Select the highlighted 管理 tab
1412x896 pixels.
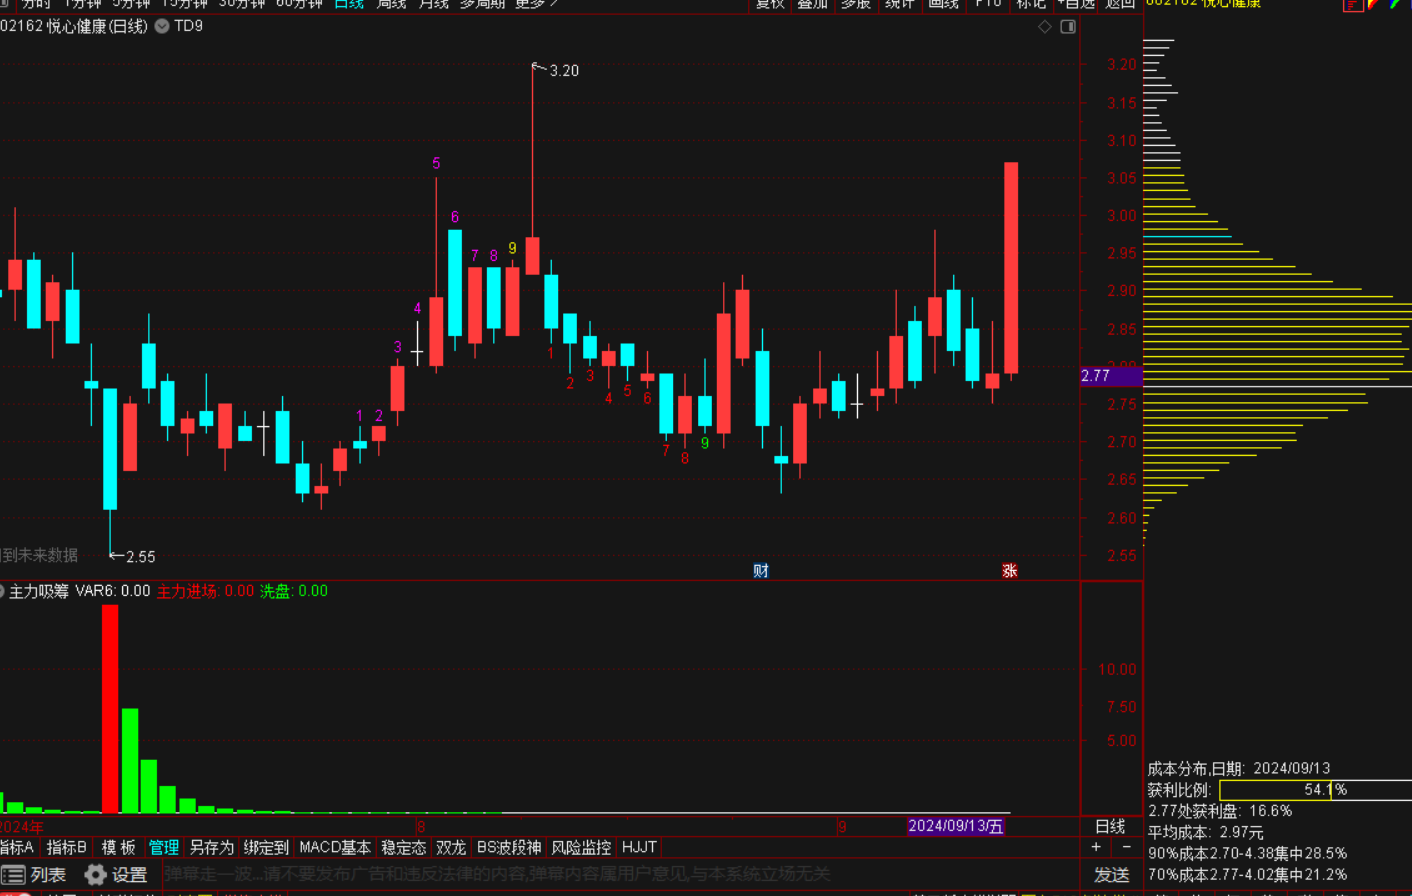pos(164,847)
